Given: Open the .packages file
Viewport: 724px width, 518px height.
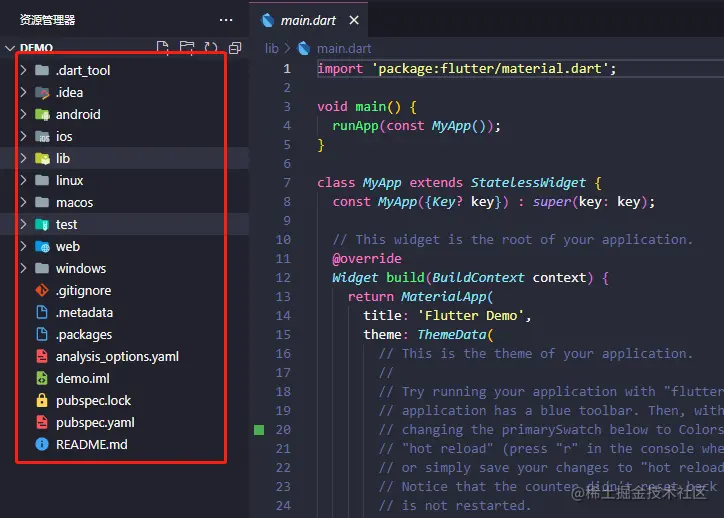Looking at the screenshot, I should (x=84, y=335).
